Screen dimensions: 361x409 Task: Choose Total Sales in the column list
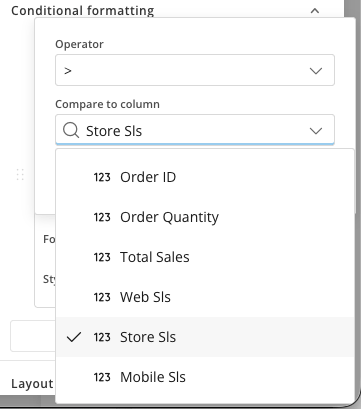pyautogui.click(x=205, y=257)
